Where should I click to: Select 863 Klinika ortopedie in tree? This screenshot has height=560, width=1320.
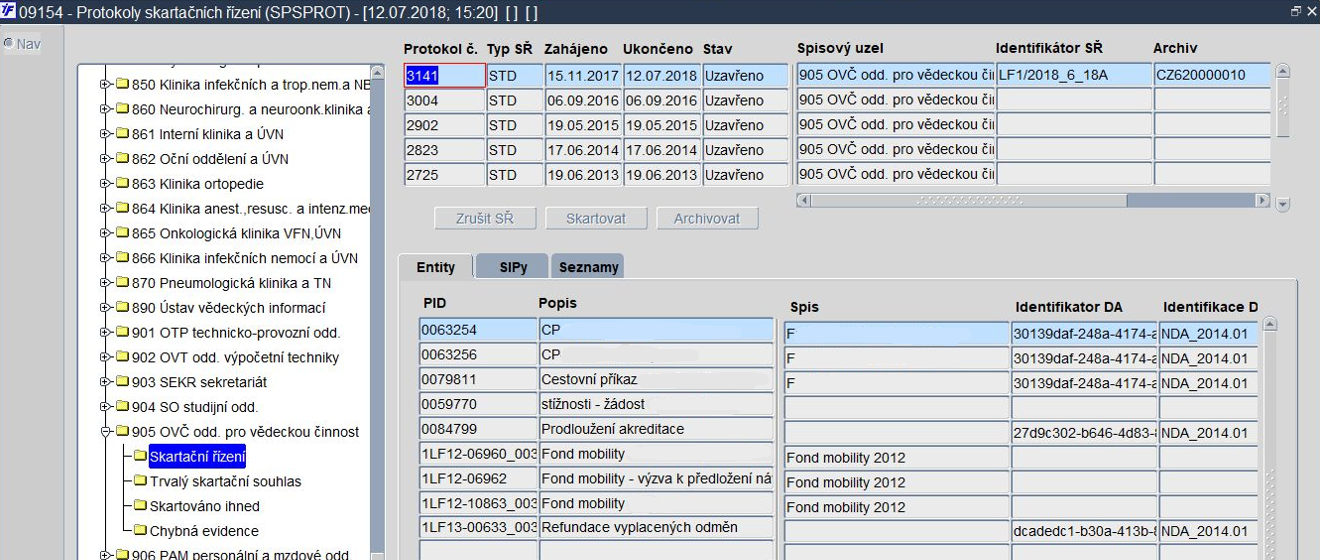click(198, 184)
